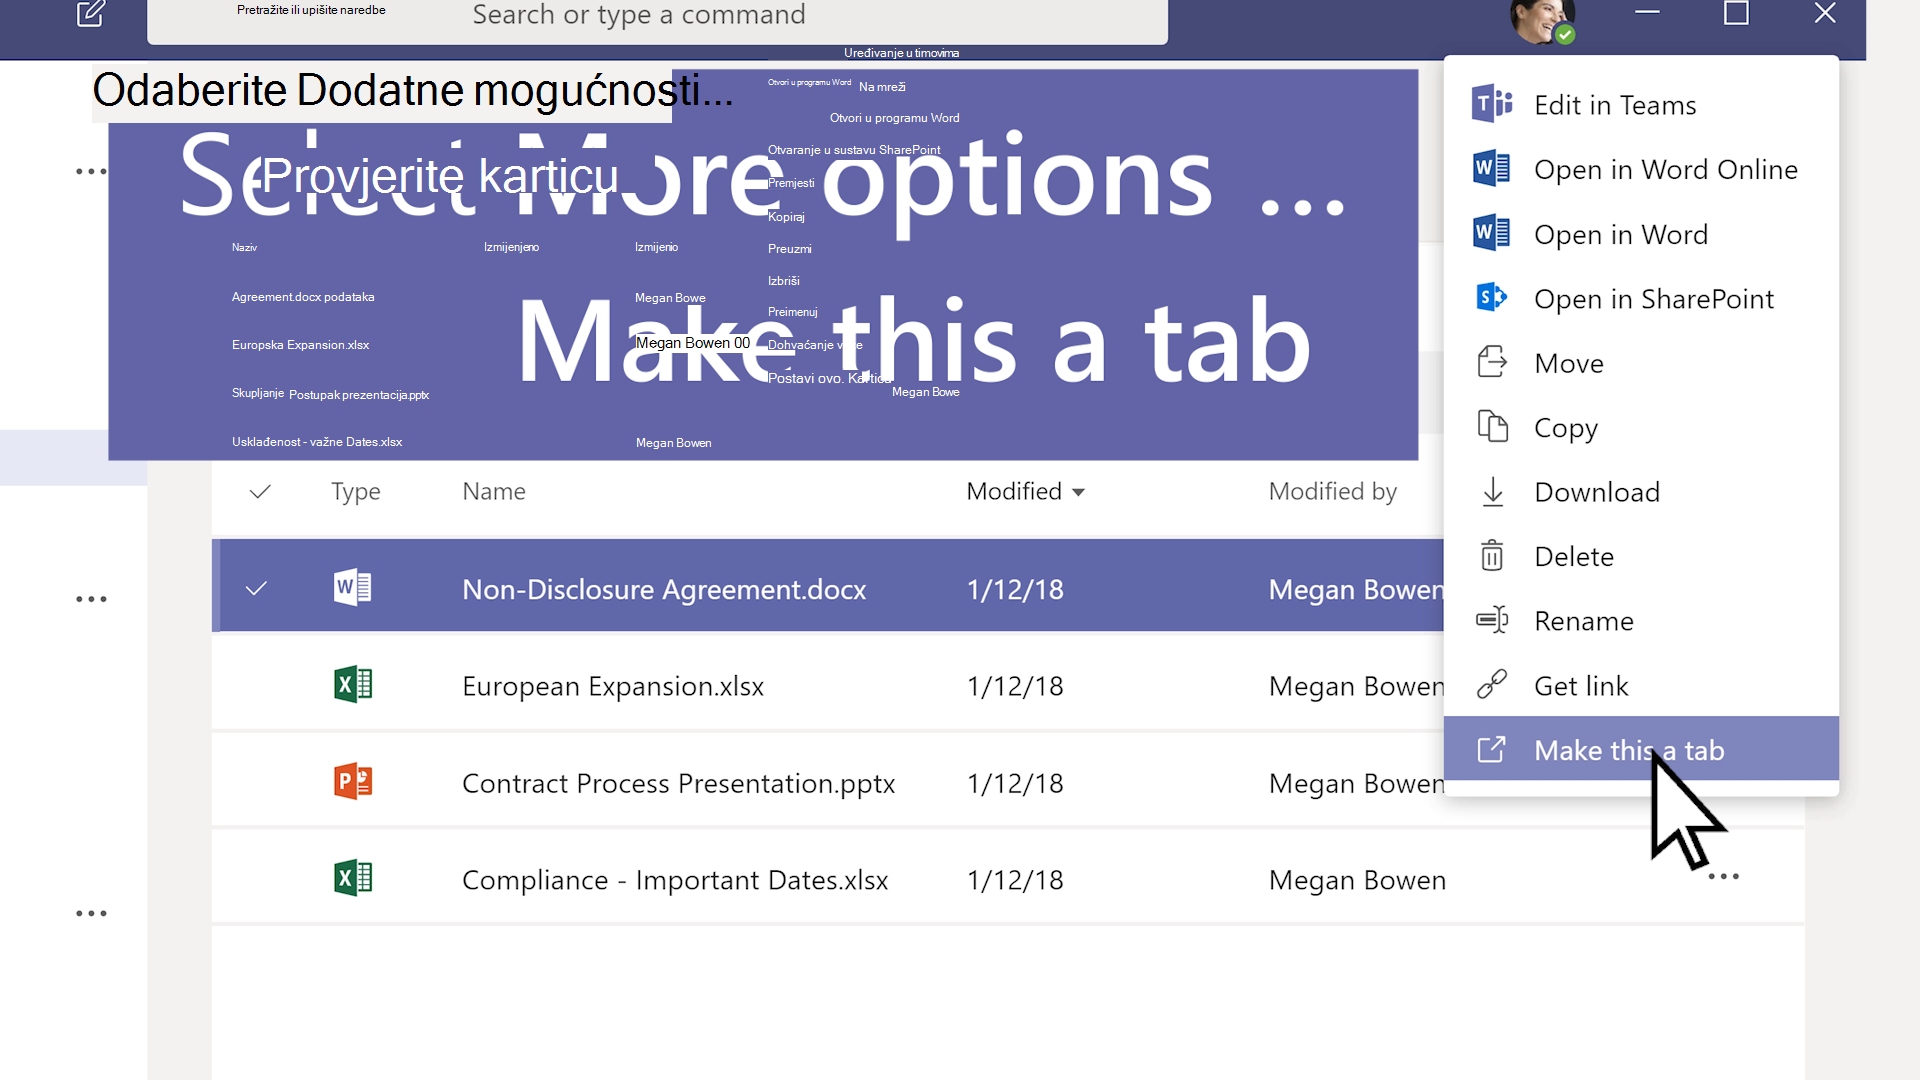
Task: Toggle checkbox for Non-Disclosure Agreement.docx
Action: (260, 588)
